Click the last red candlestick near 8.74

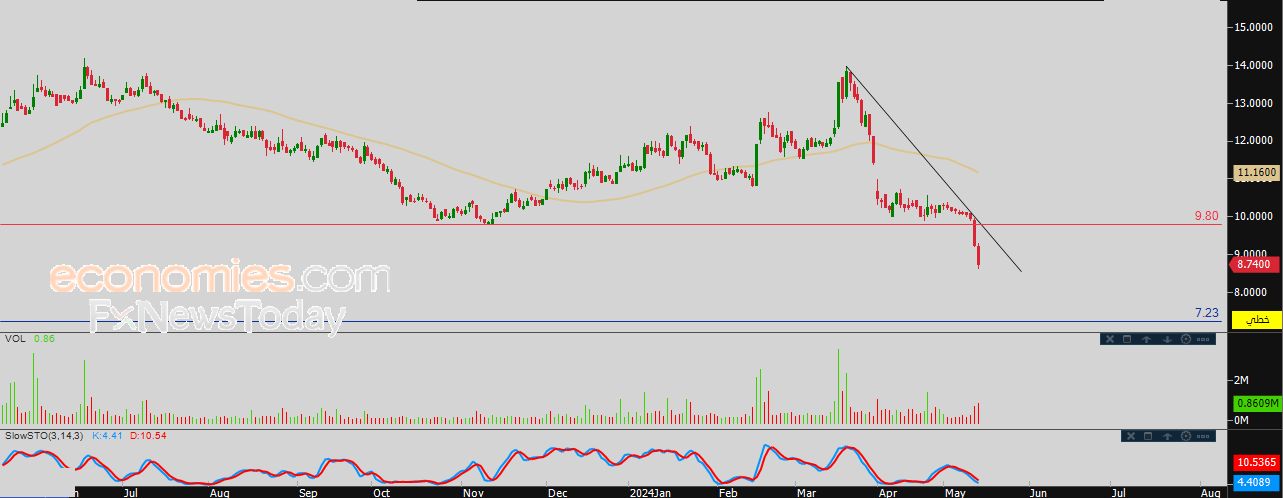978,257
